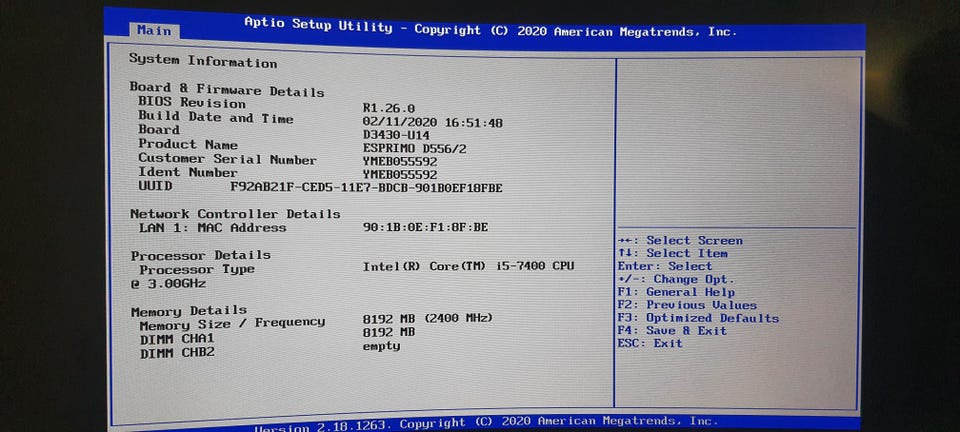Select the Product Name label
This screenshot has height=432, width=960.
[188, 144]
